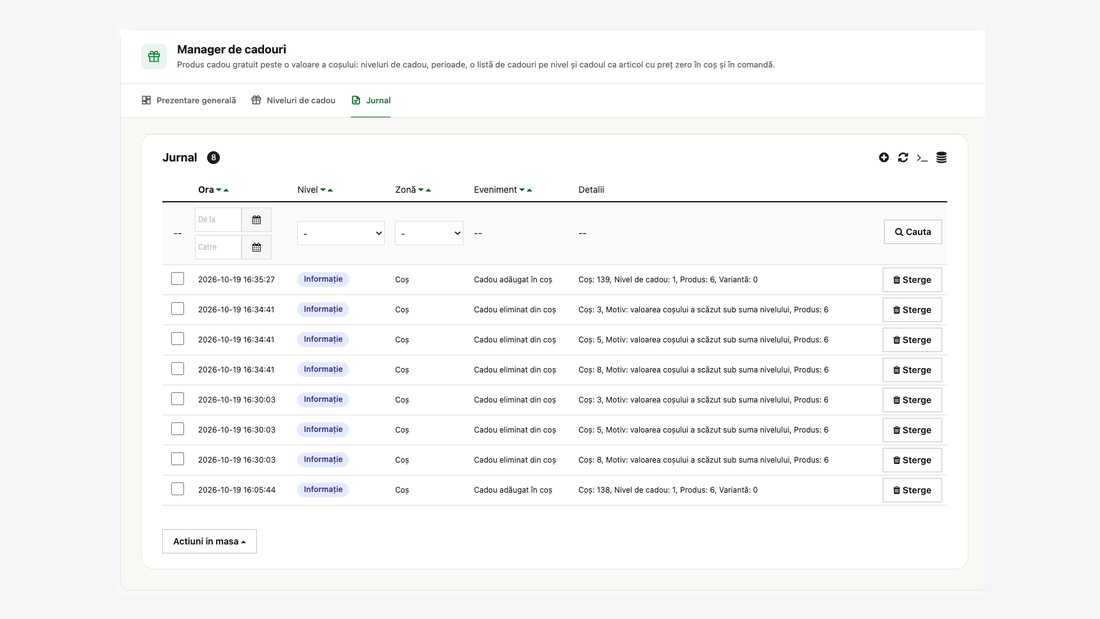Delete the 16:35:27 log entry with Sterge
1100x619 pixels.
[912, 279]
